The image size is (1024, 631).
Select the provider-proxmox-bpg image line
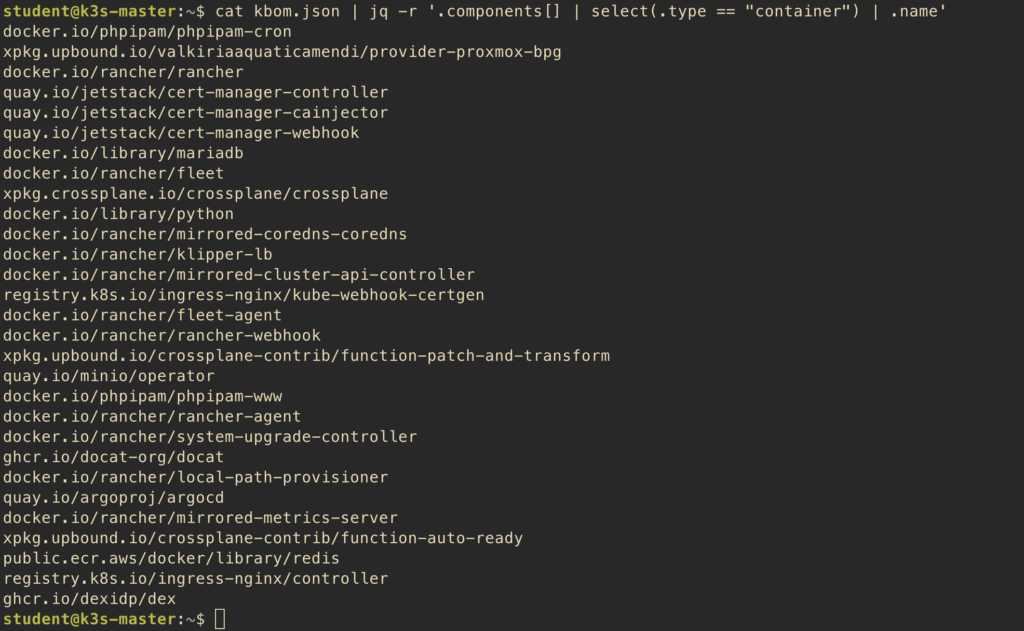pyautogui.click(x=282, y=52)
